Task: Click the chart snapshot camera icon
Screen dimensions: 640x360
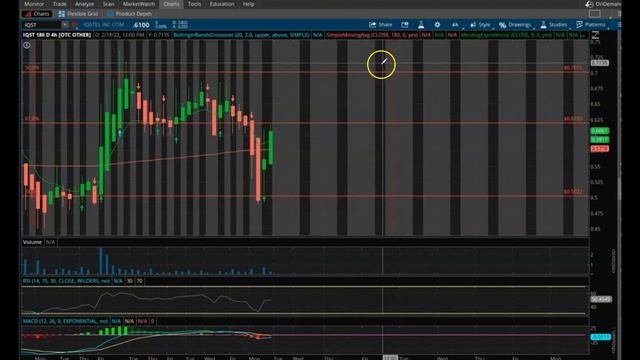Action: coord(404,25)
